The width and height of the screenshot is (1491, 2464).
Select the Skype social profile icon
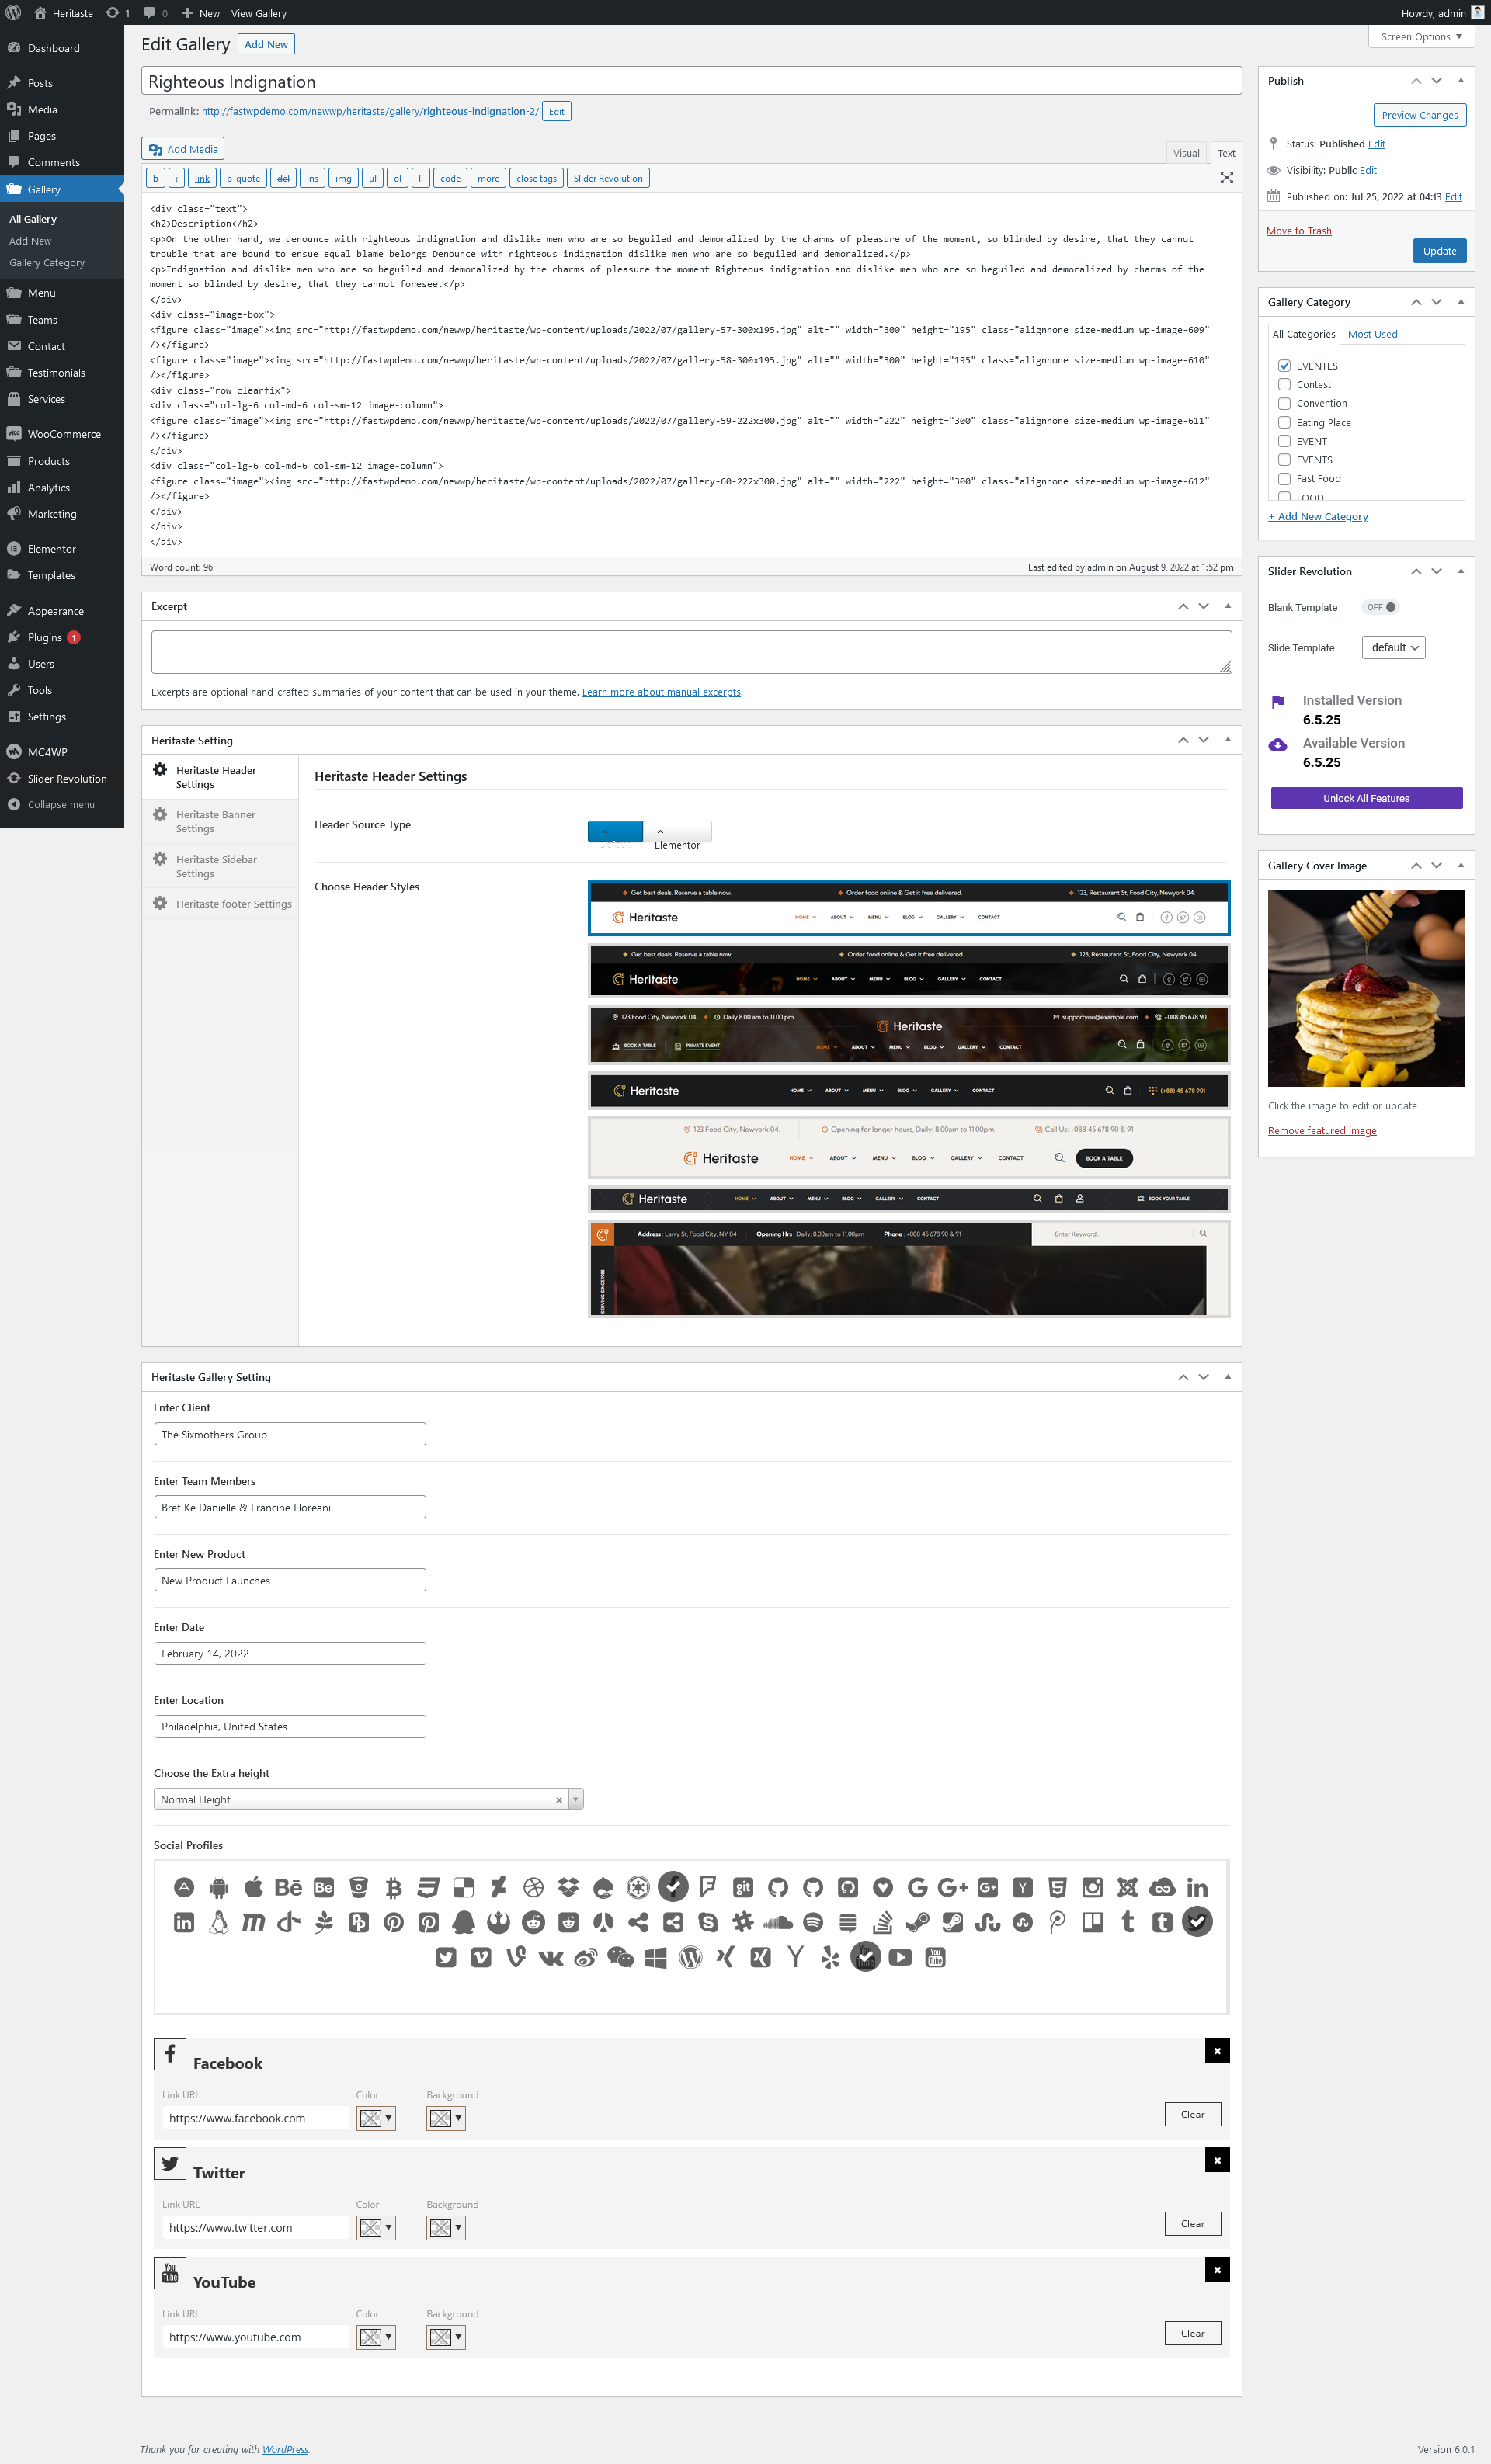708,1922
